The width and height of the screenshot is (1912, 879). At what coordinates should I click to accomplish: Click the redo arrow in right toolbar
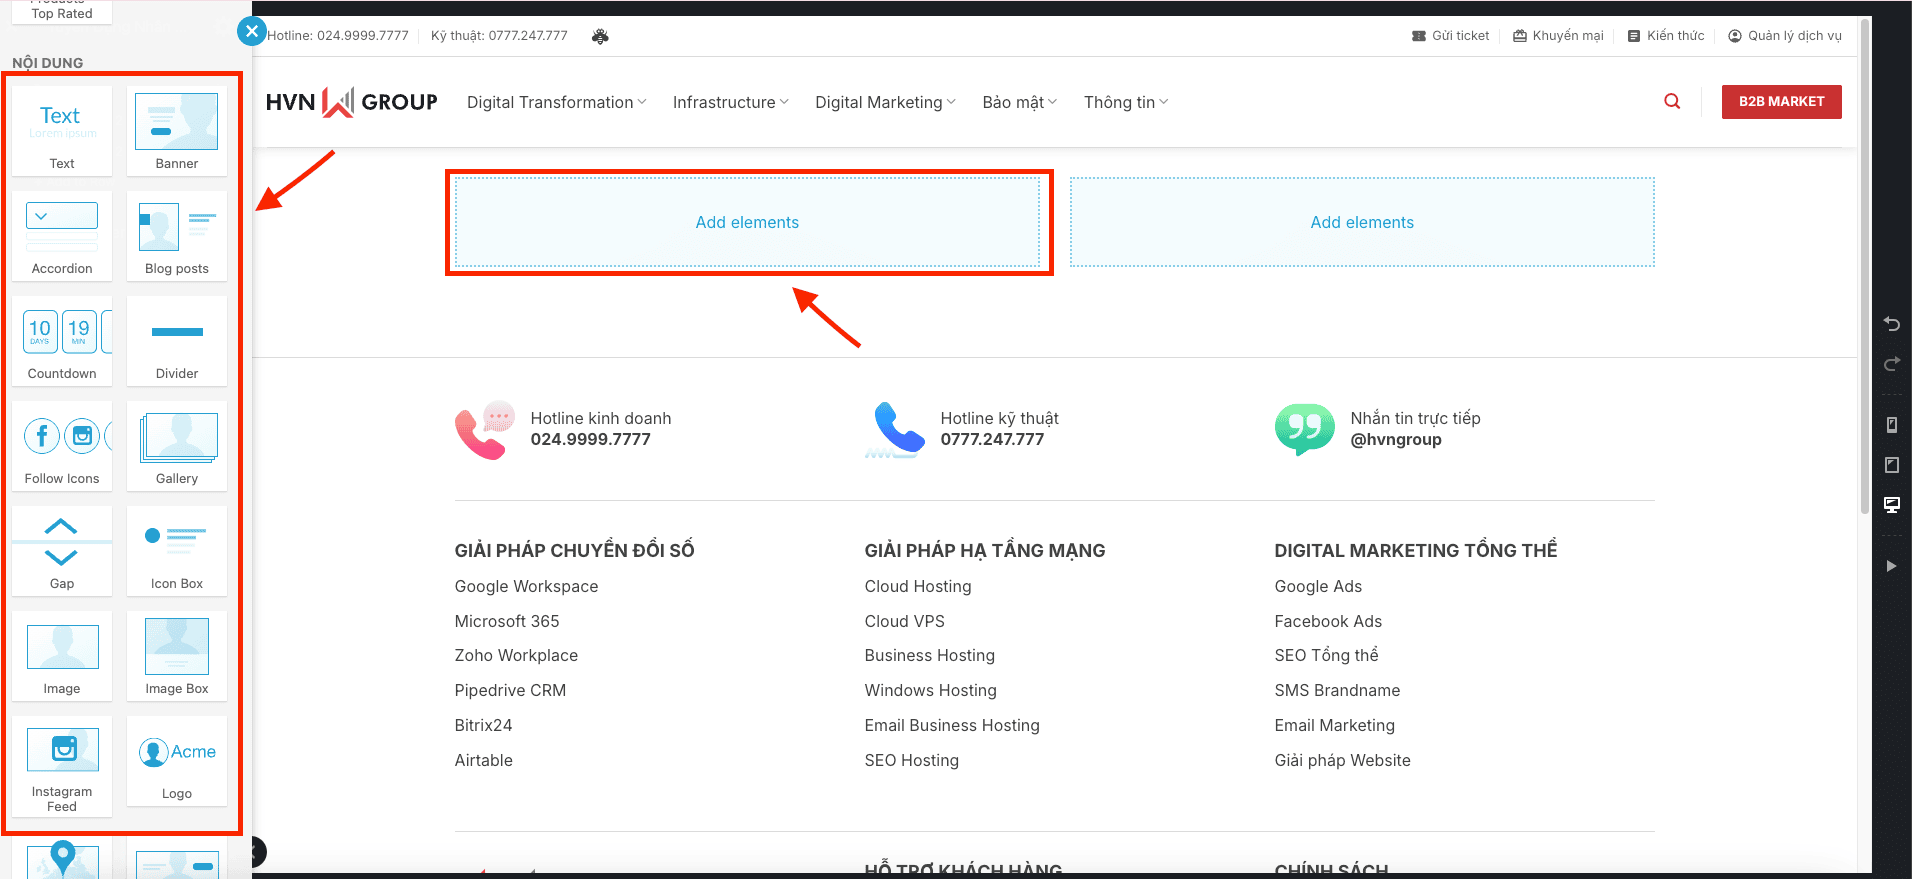1891,364
